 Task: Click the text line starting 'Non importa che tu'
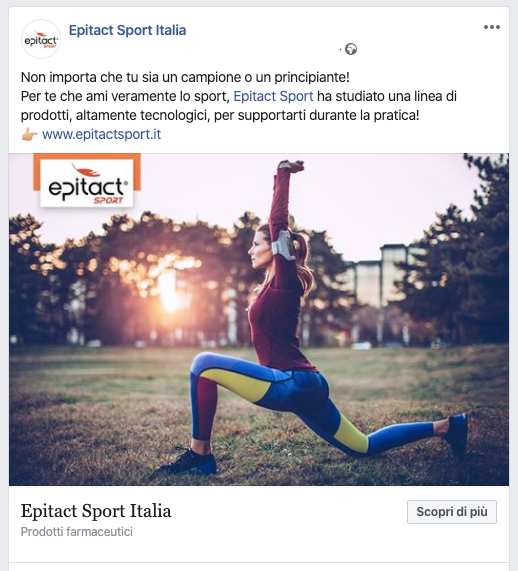coord(185,77)
